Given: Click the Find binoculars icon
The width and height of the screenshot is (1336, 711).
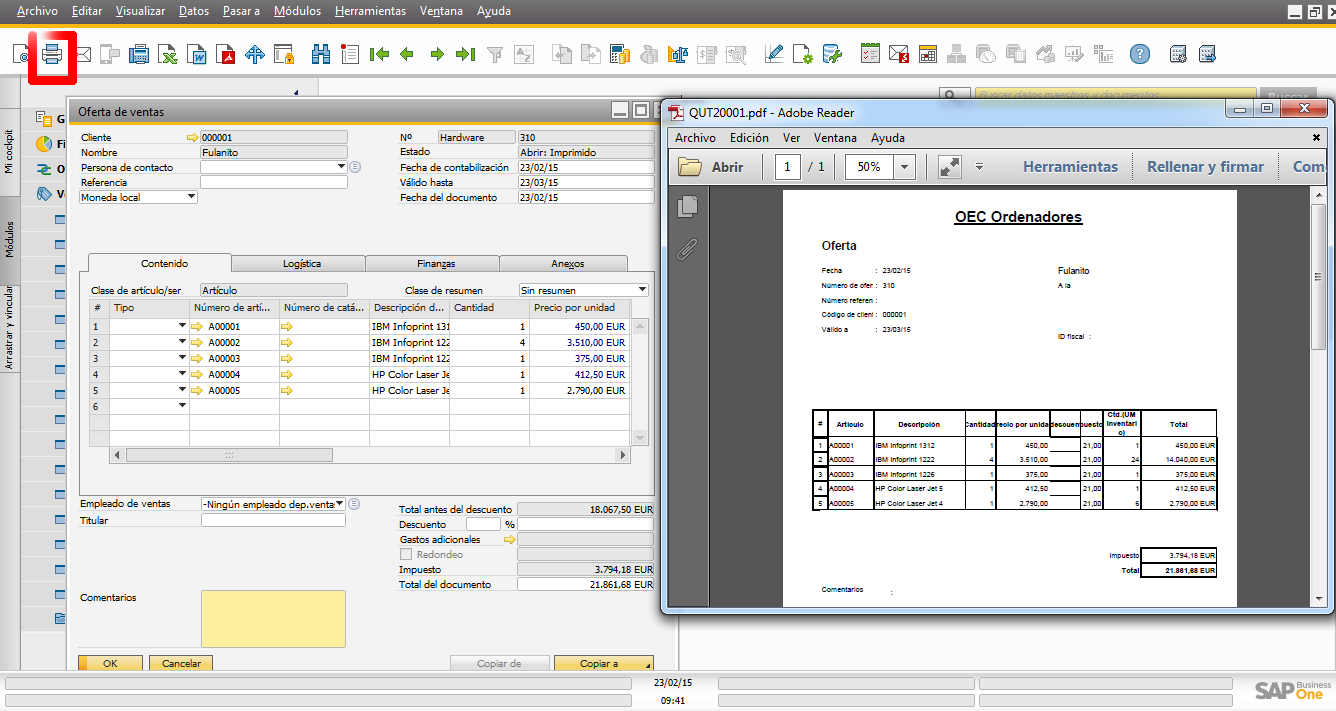Looking at the screenshot, I should pyautogui.click(x=321, y=54).
